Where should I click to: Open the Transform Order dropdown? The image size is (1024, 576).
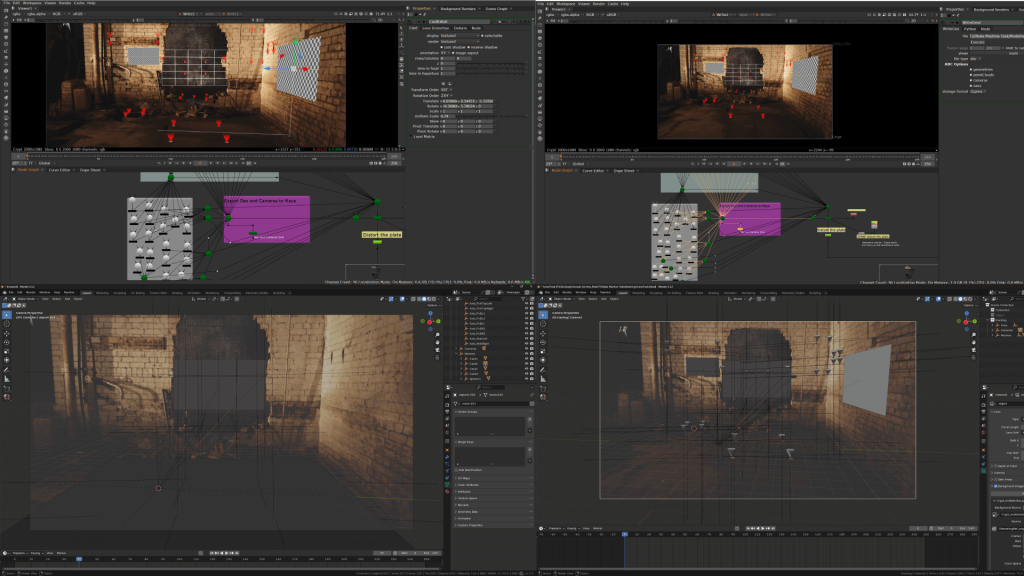point(446,89)
